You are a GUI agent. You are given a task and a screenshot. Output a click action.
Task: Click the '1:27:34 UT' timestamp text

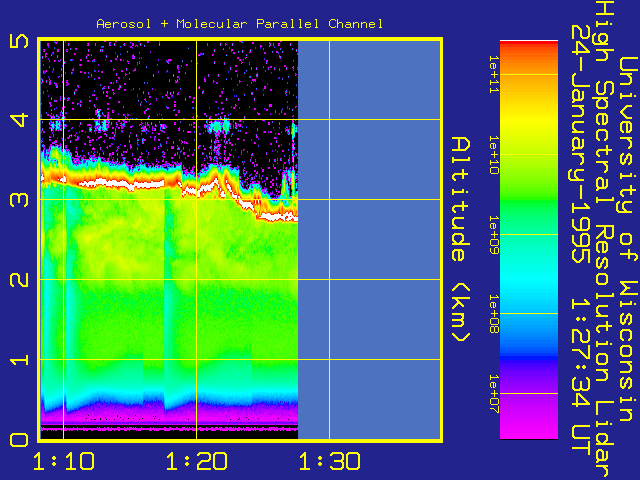click(x=580, y=376)
